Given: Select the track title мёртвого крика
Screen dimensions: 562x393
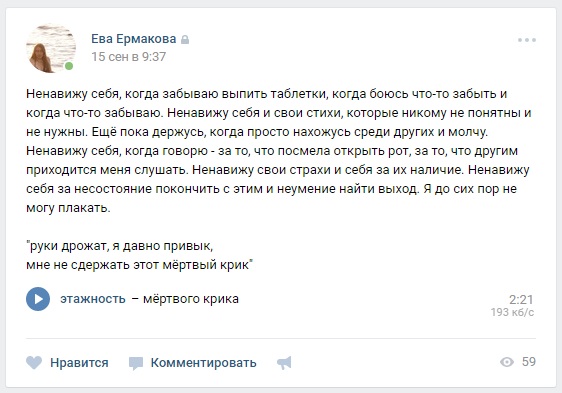Looking at the screenshot, I should click(x=191, y=299).
